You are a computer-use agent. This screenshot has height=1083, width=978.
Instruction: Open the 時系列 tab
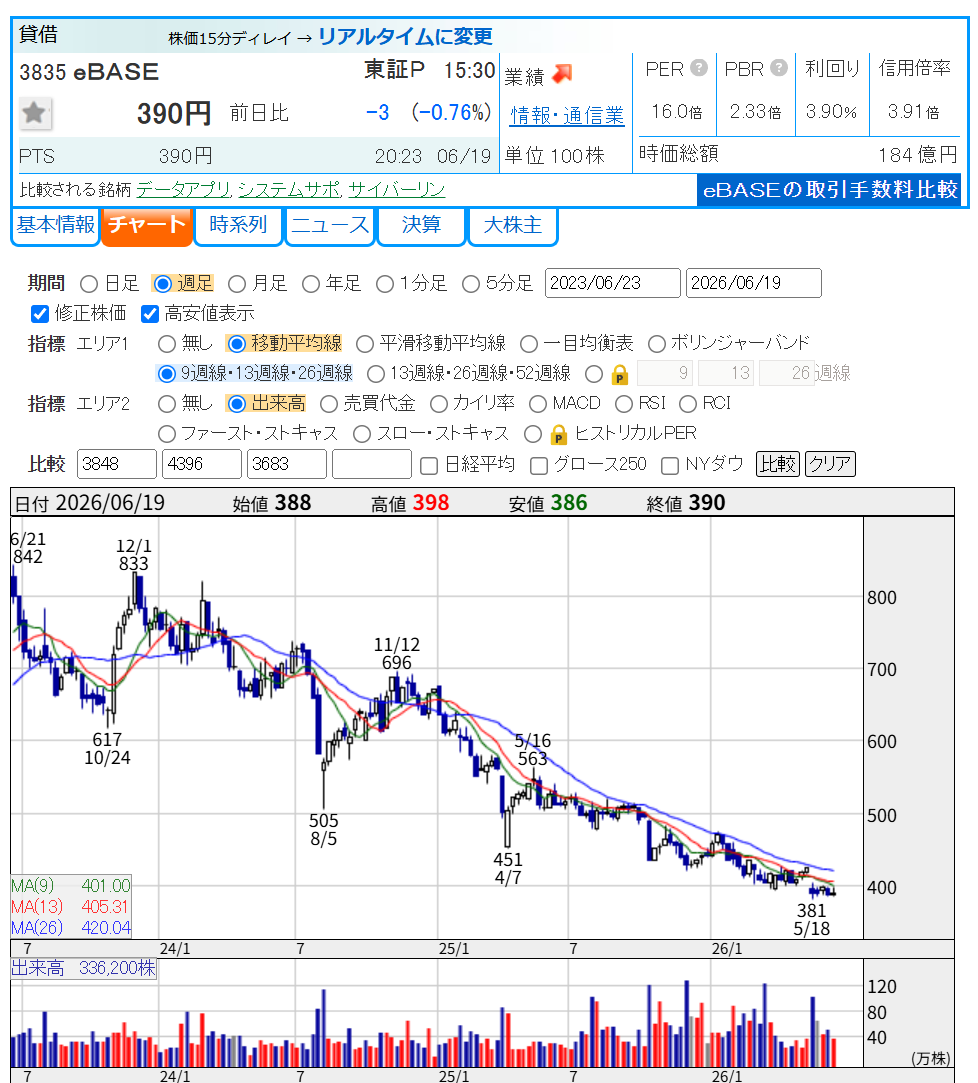(238, 225)
